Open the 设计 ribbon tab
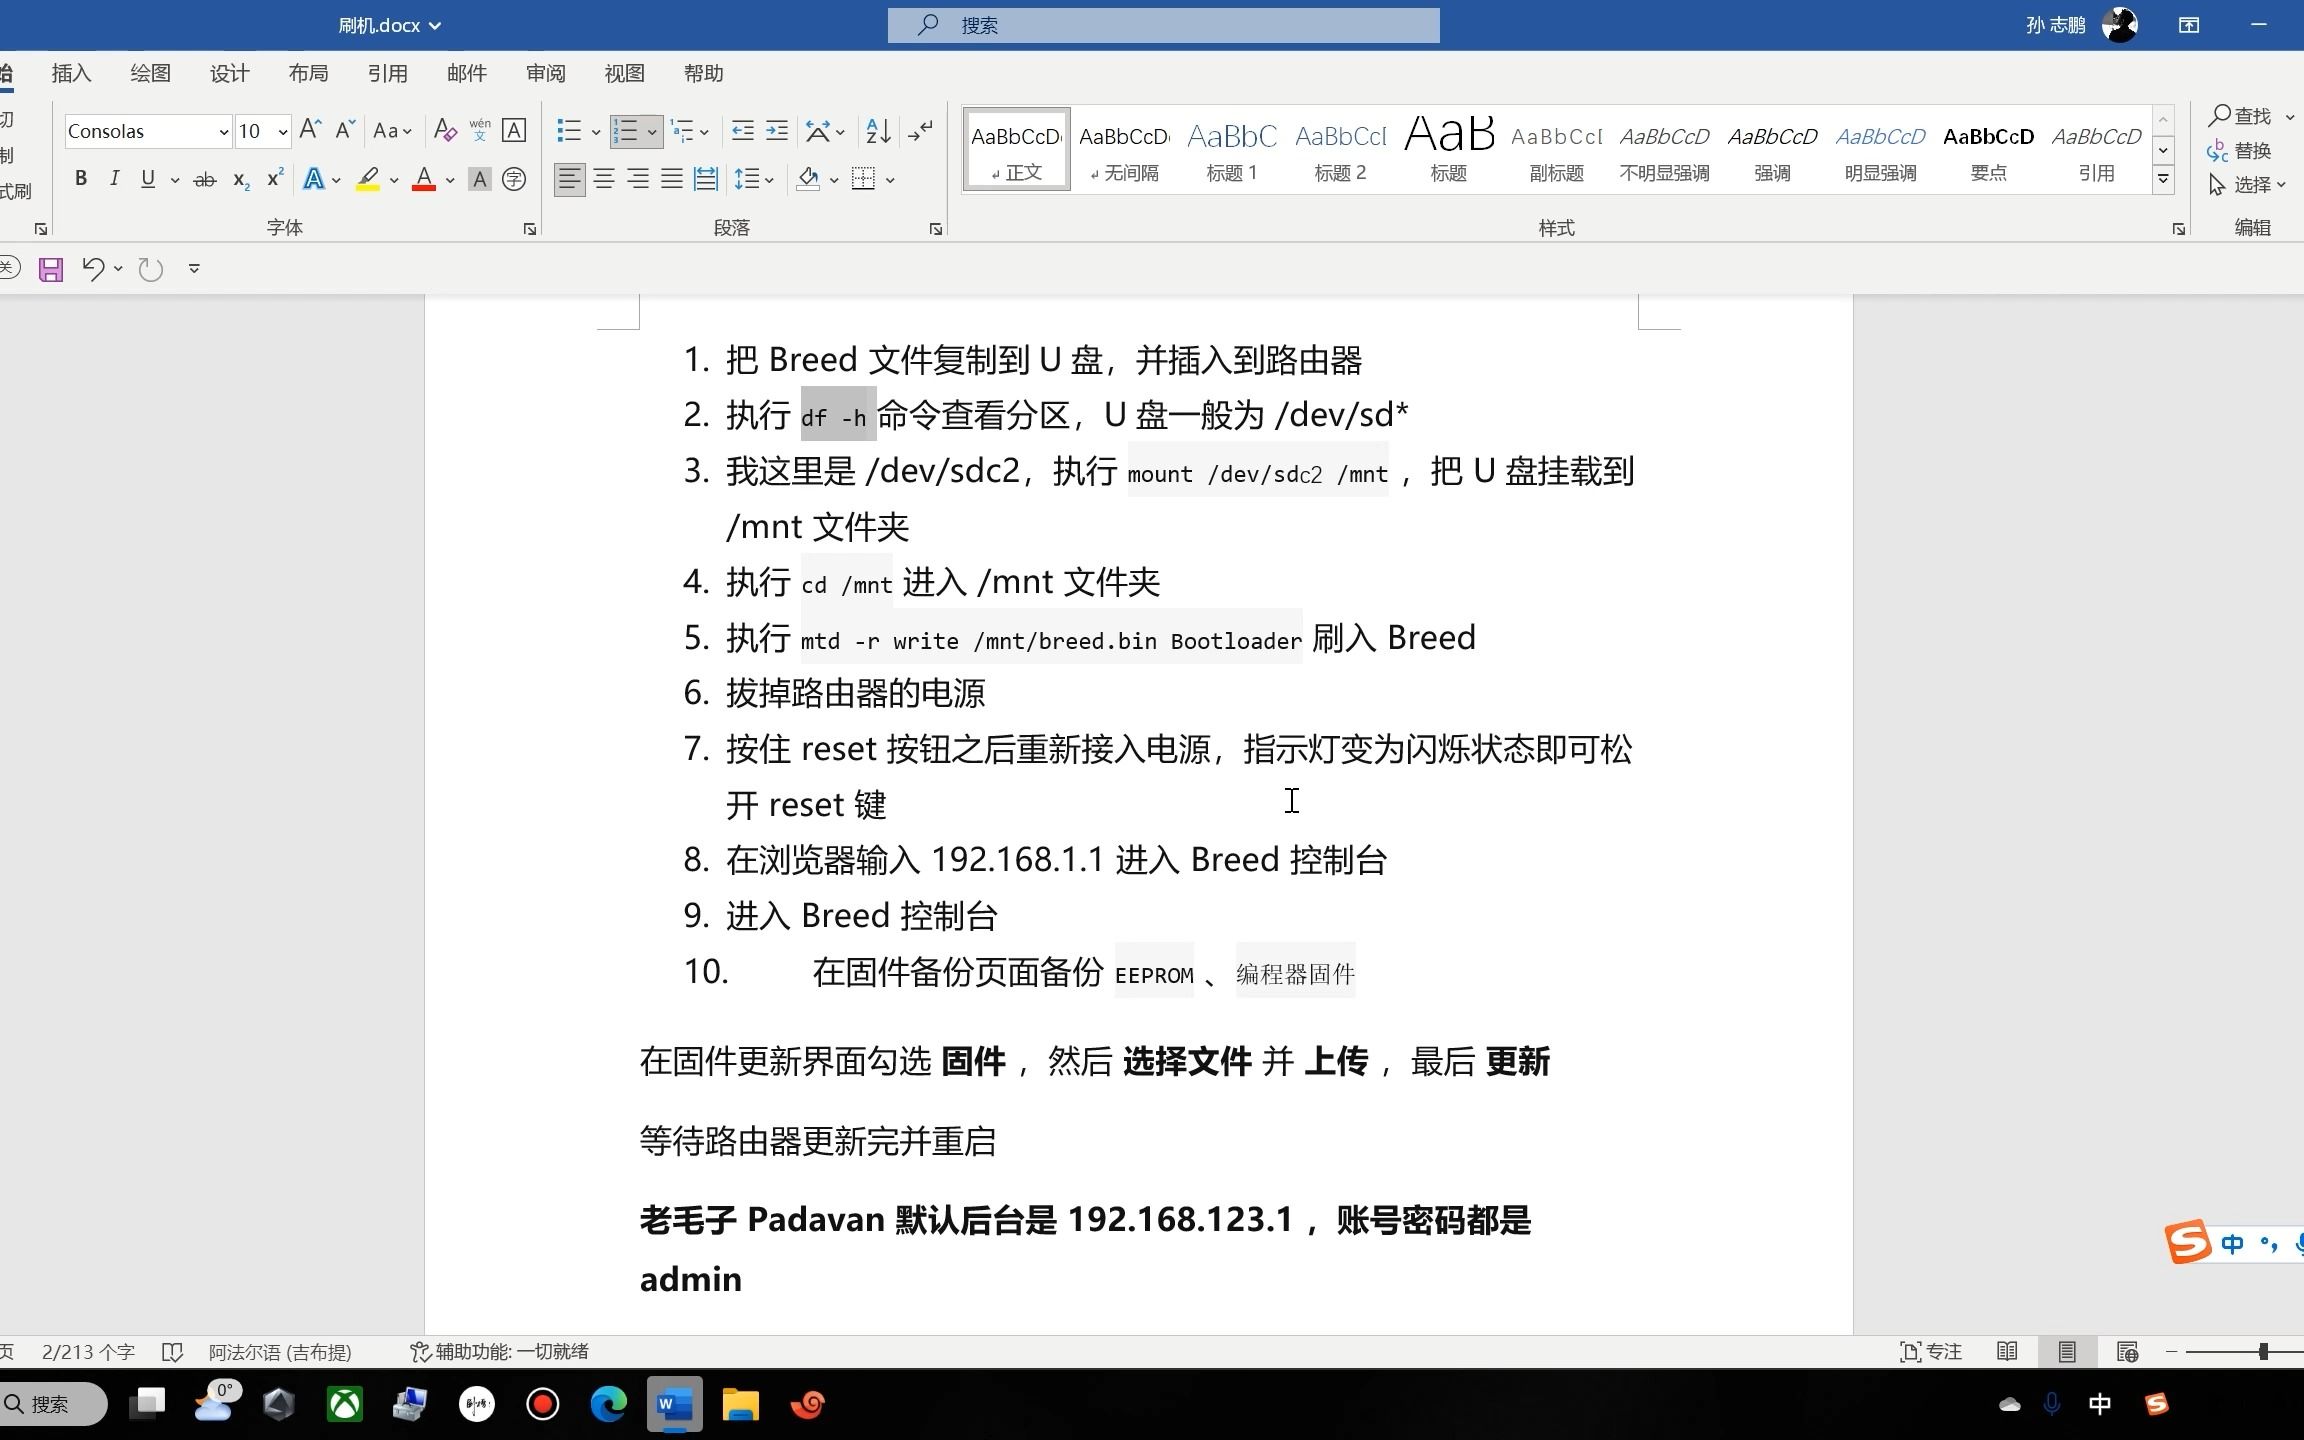 [229, 73]
